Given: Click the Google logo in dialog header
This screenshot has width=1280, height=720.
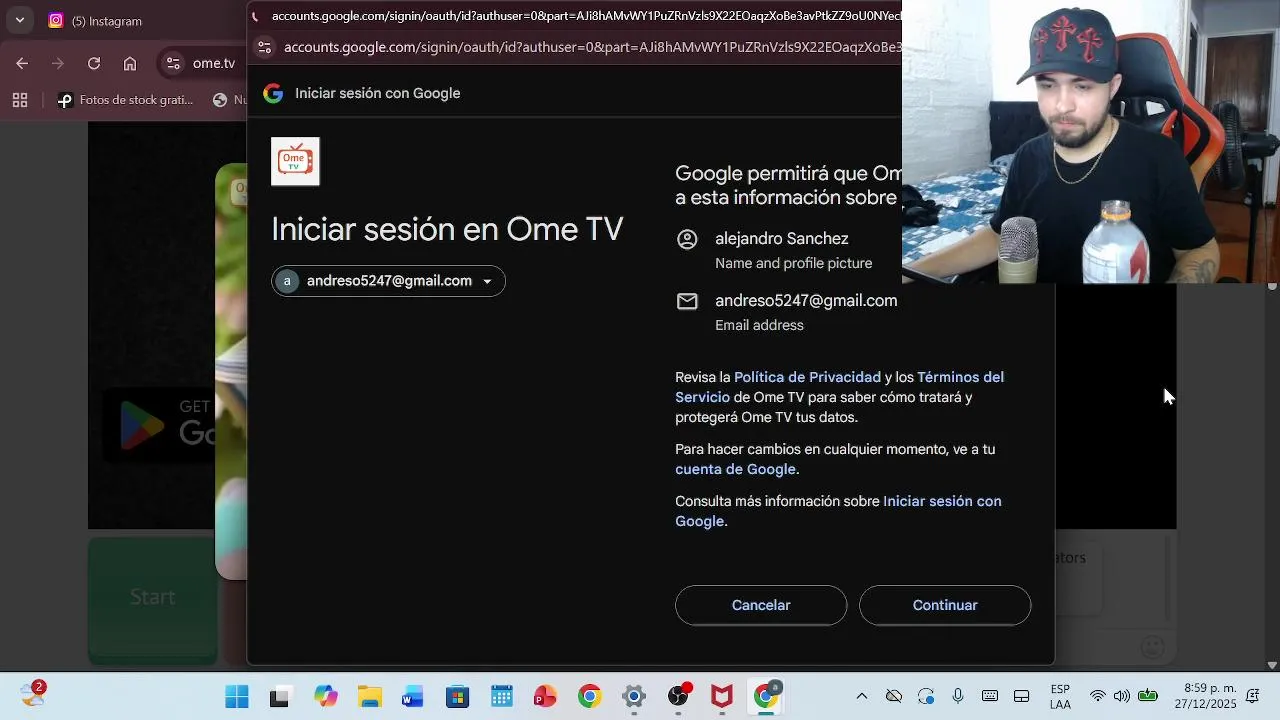Looking at the screenshot, I should [273, 93].
